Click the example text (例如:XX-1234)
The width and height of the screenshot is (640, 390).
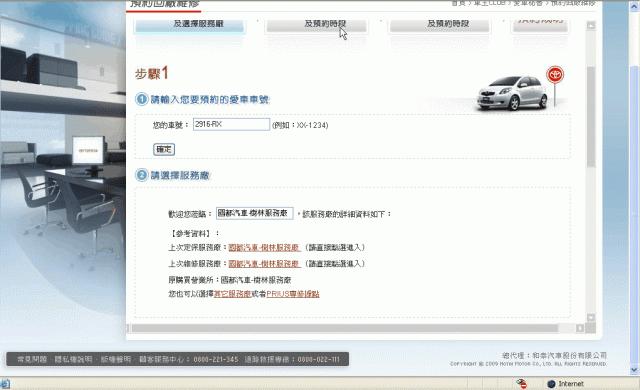(x=300, y=125)
